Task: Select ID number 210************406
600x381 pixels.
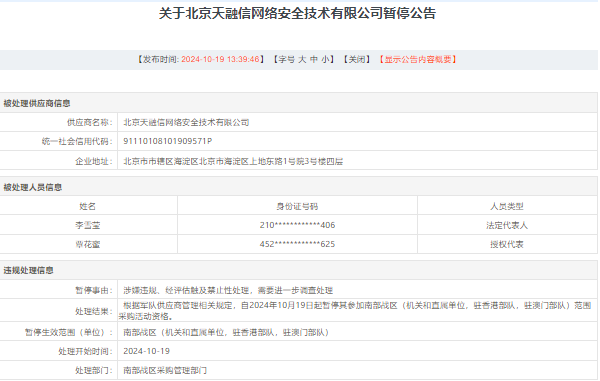Action: point(297,225)
